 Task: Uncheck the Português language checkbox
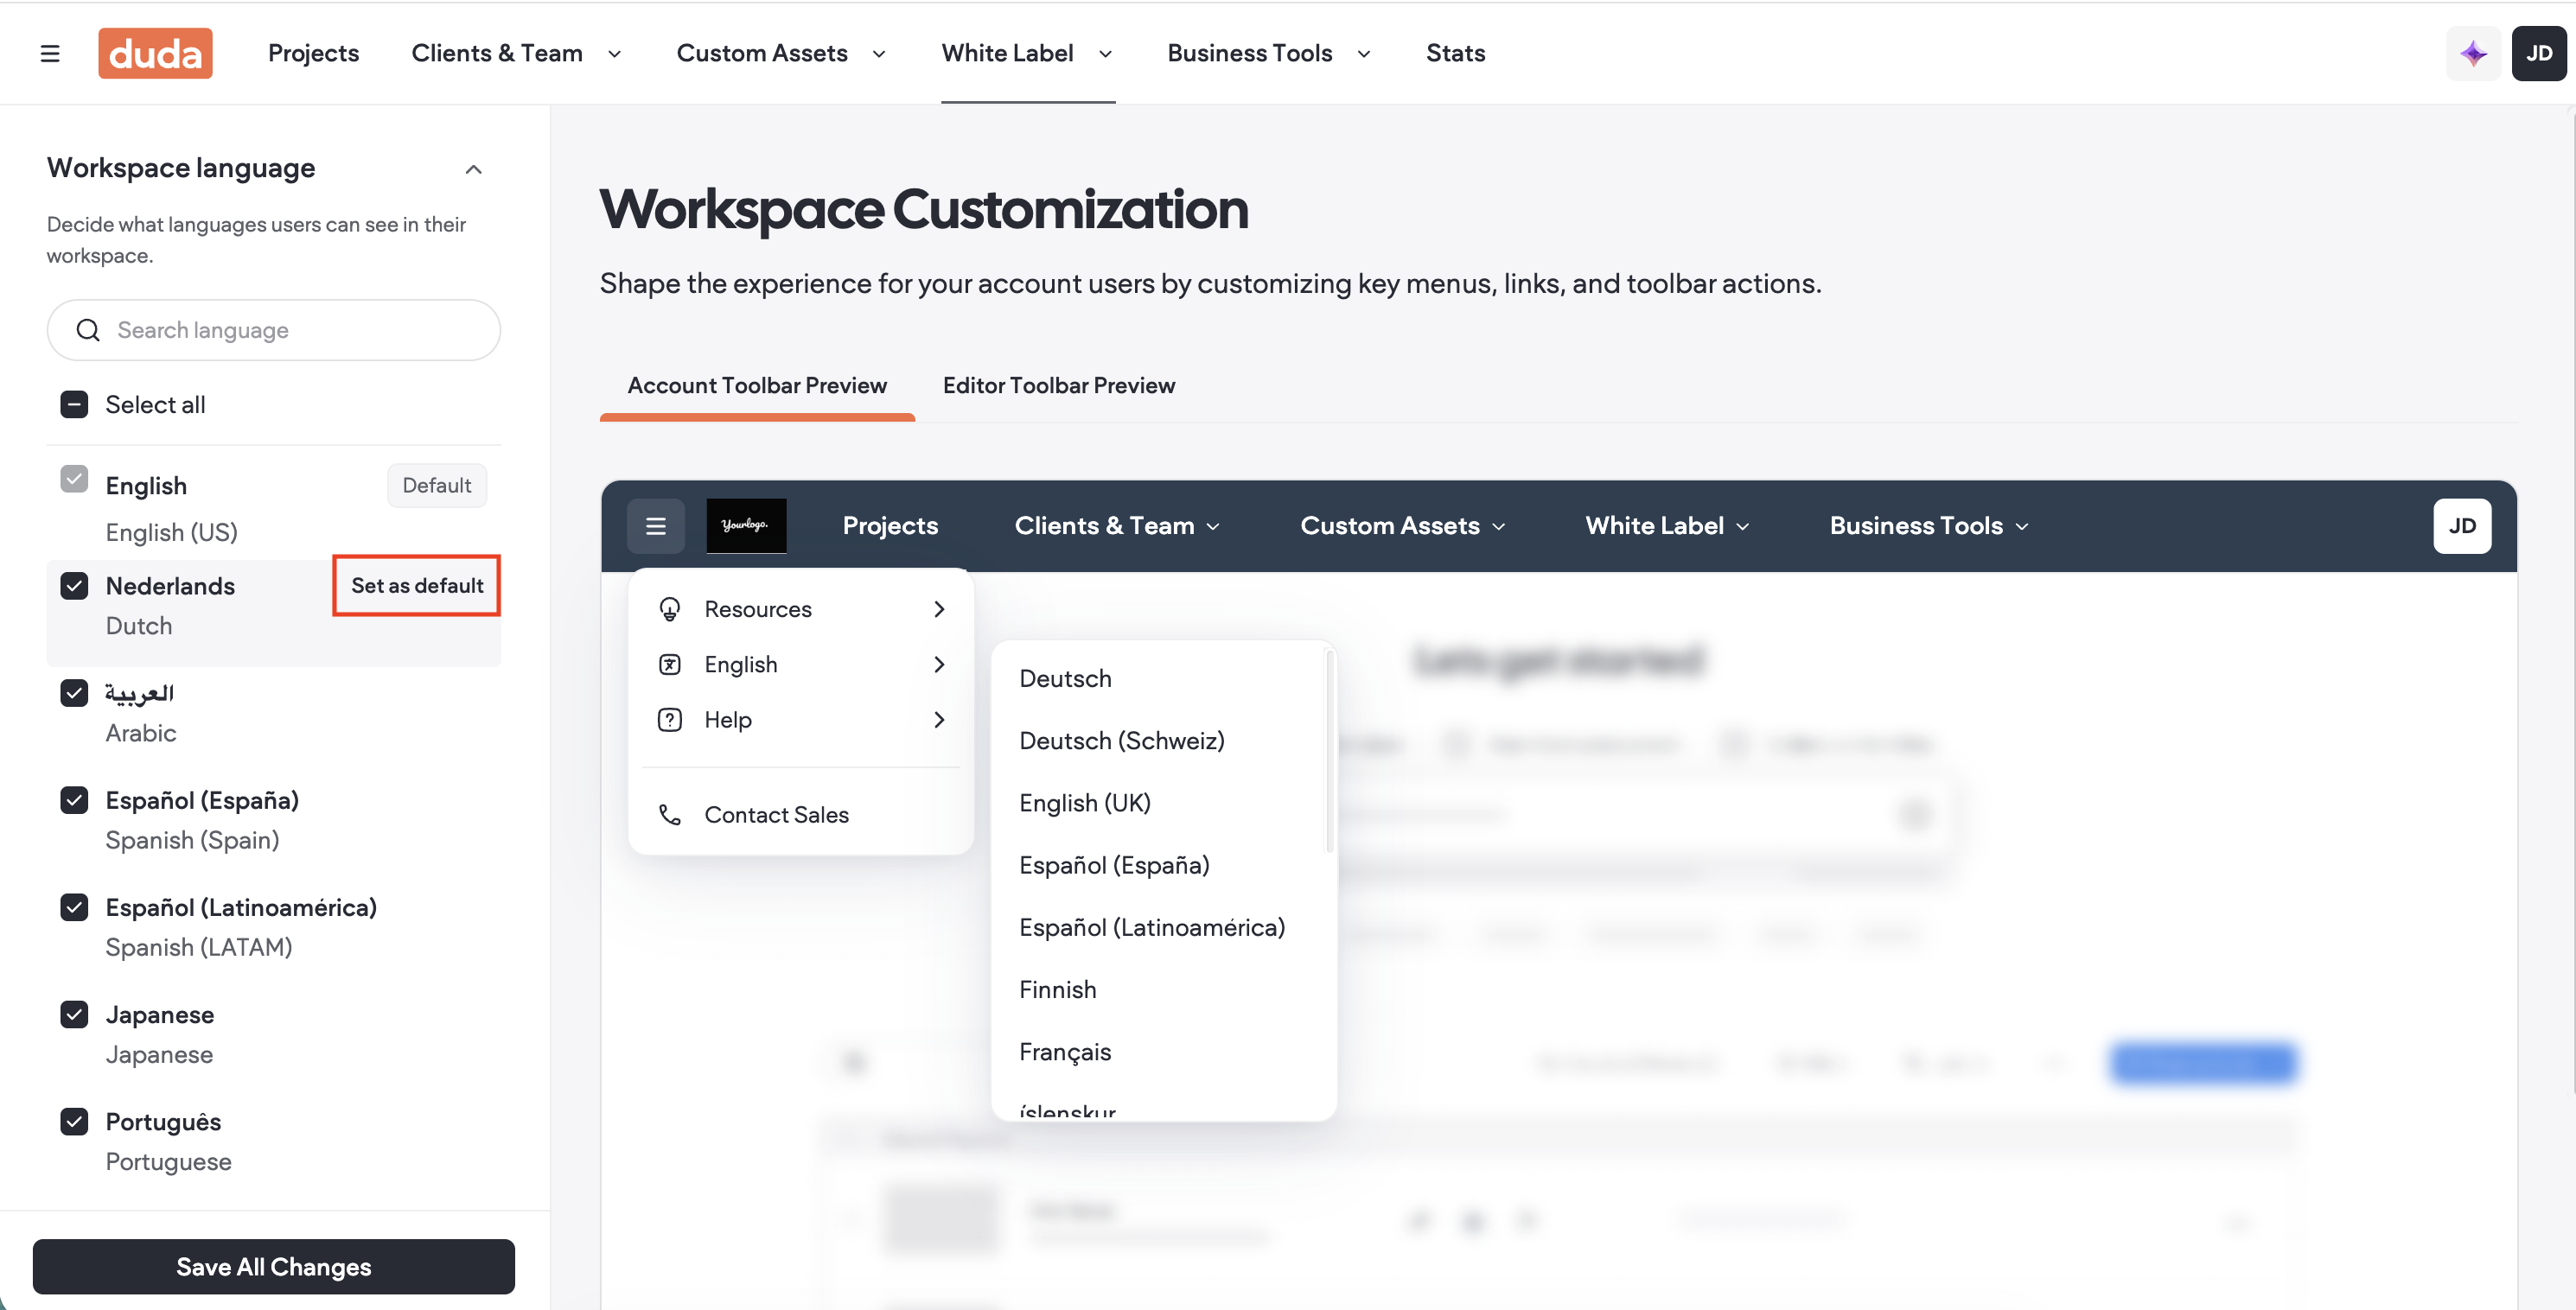point(74,1121)
